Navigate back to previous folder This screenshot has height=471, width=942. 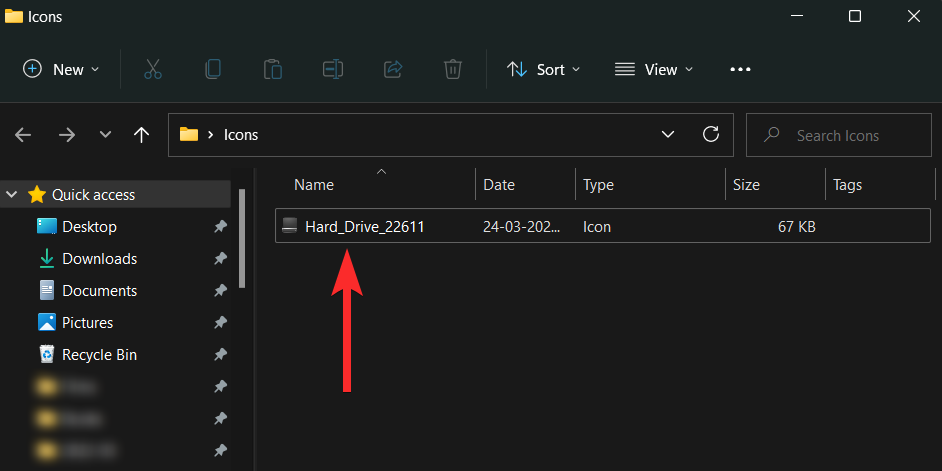click(x=23, y=135)
